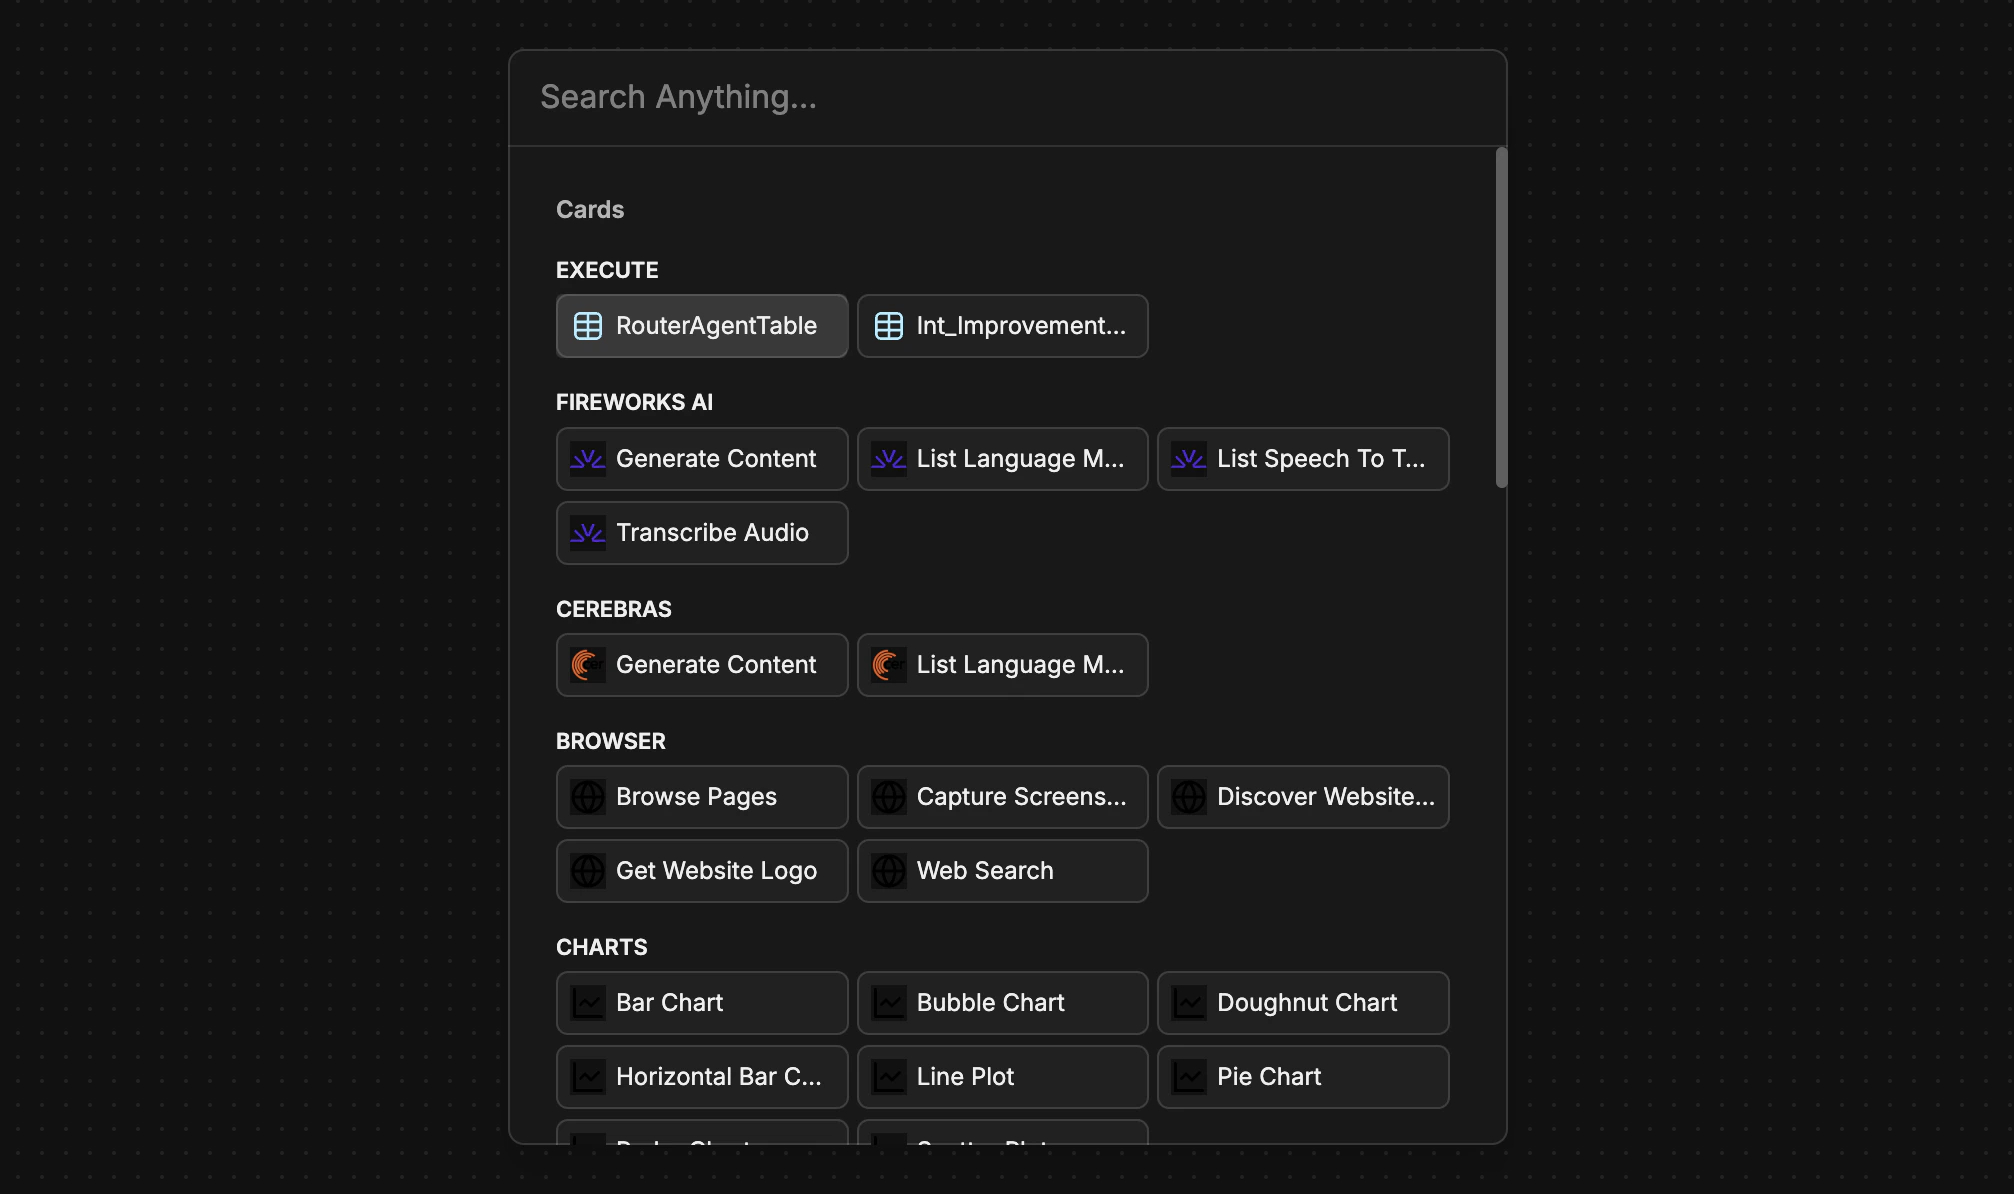The image size is (2014, 1194).
Task: Pick the Doughnut Chart card
Action: click(x=1303, y=1003)
